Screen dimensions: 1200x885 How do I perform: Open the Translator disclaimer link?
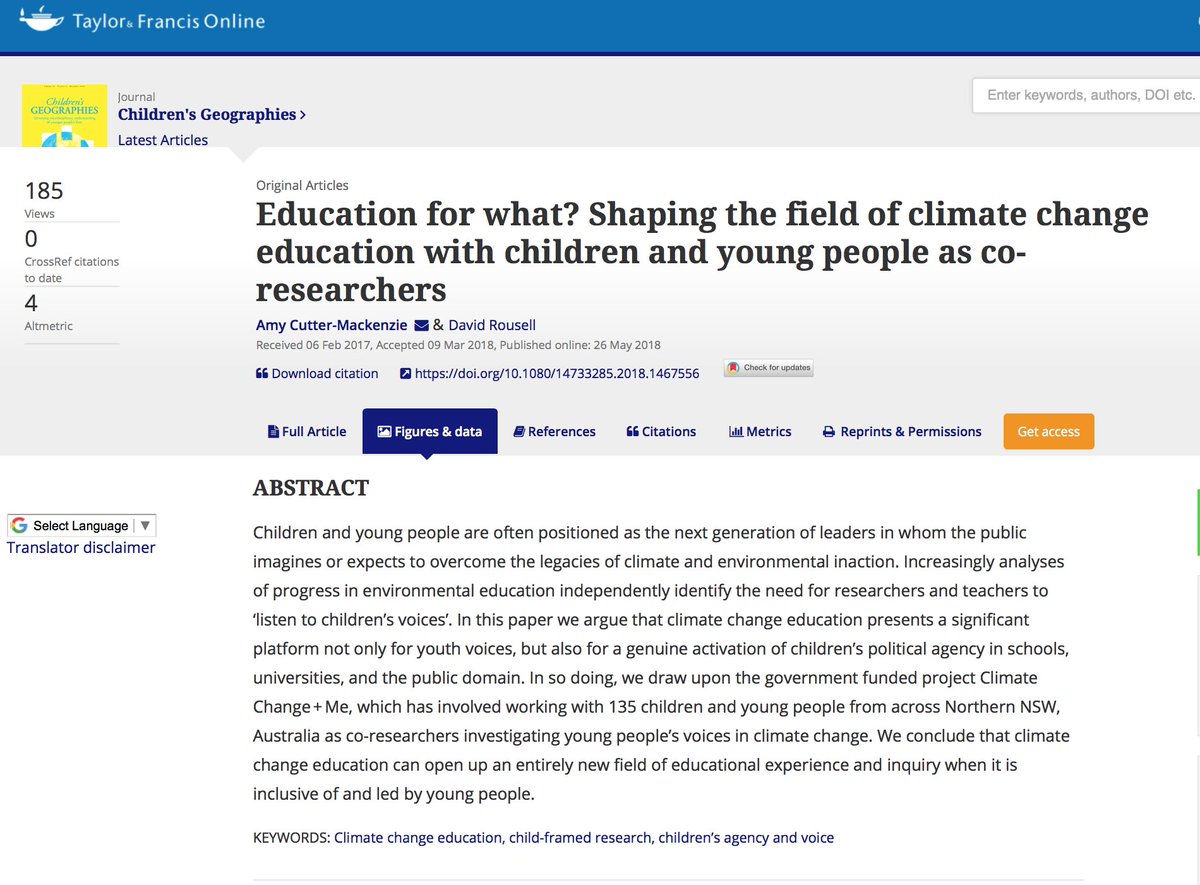pyautogui.click(x=81, y=548)
